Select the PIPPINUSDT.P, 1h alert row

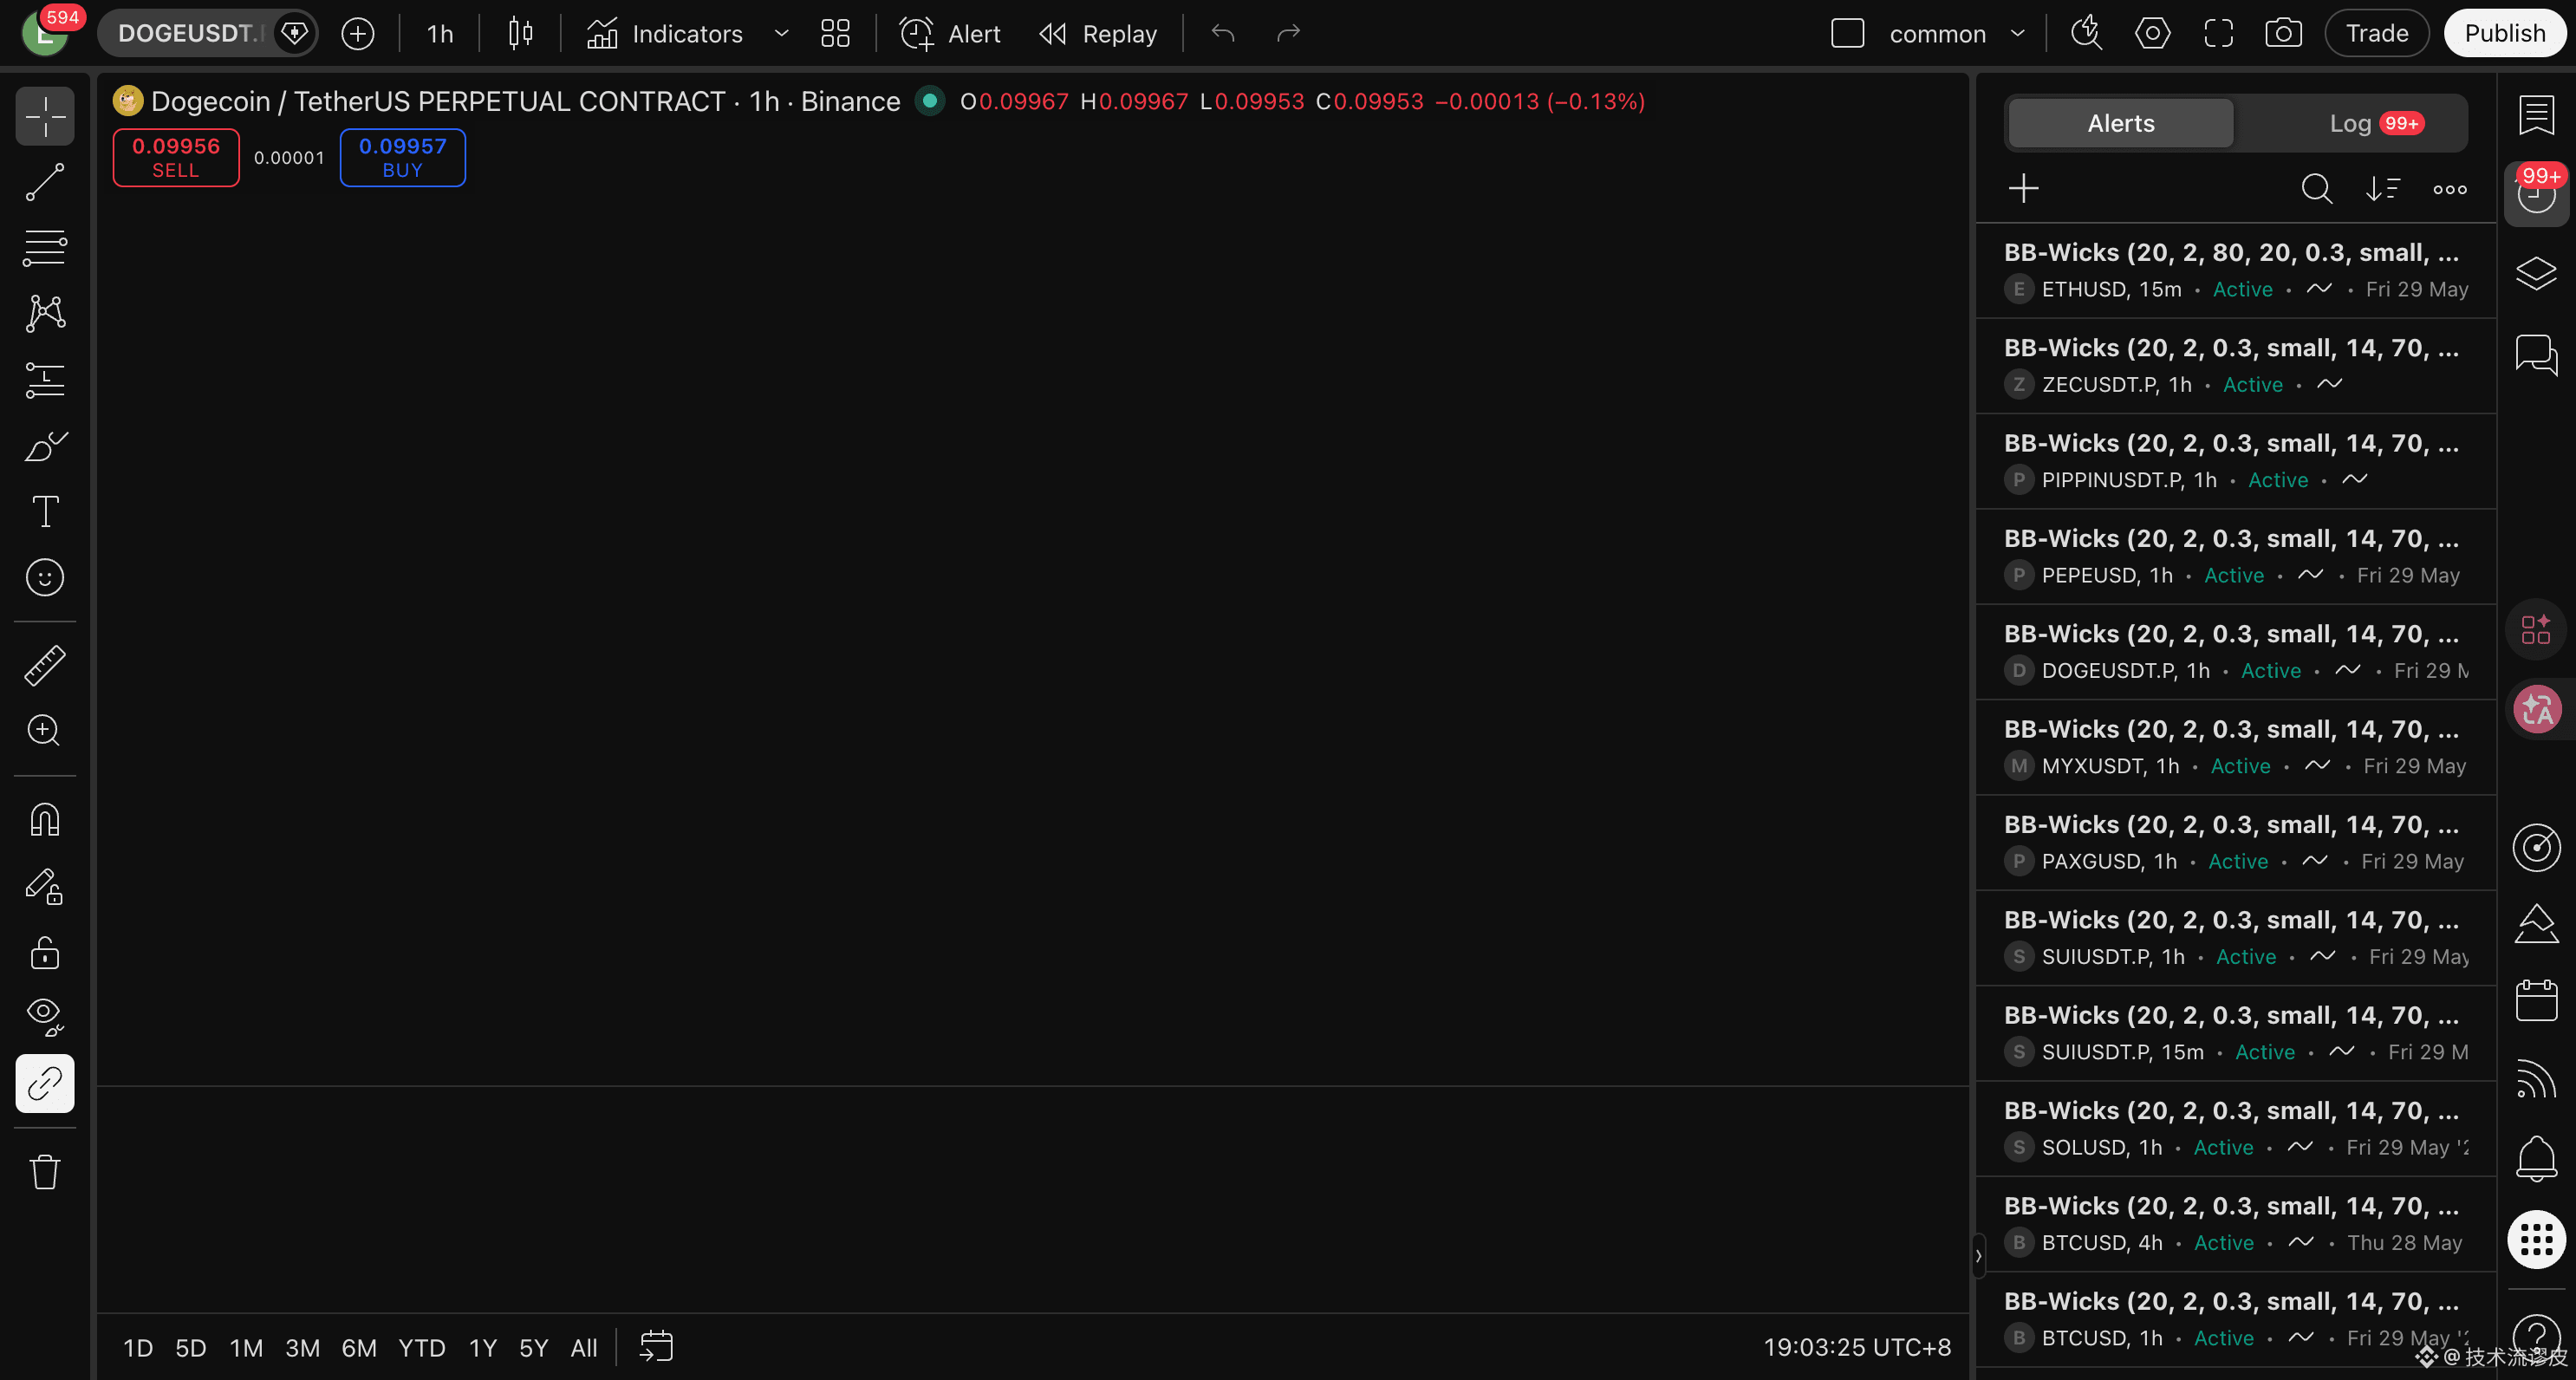coord(2236,461)
